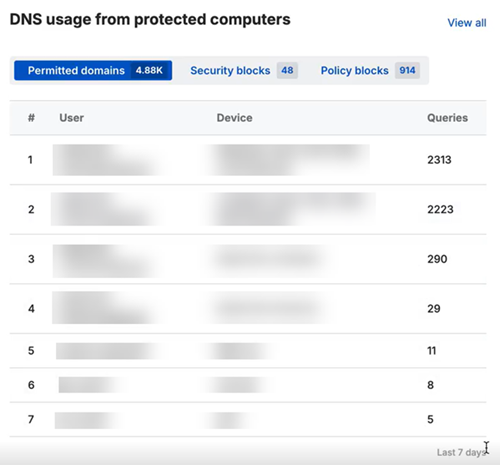The height and width of the screenshot is (465, 500).
Task: Click the 914 policy blocks badge
Action: pyautogui.click(x=407, y=70)
